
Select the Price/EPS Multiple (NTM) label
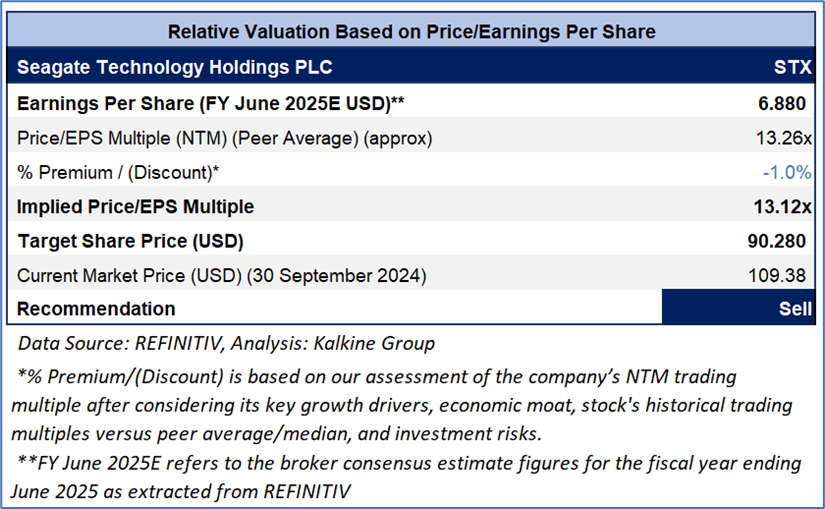pyautogui.click(x=225, y=138)
